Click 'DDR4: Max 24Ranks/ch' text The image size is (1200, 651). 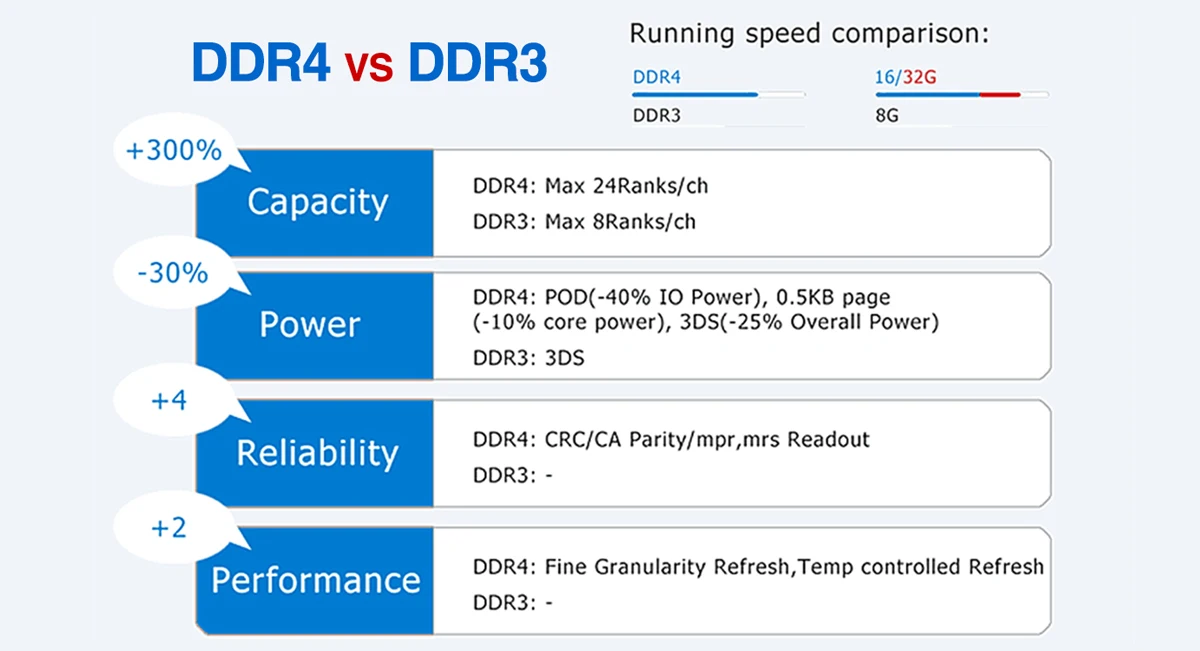591,186
